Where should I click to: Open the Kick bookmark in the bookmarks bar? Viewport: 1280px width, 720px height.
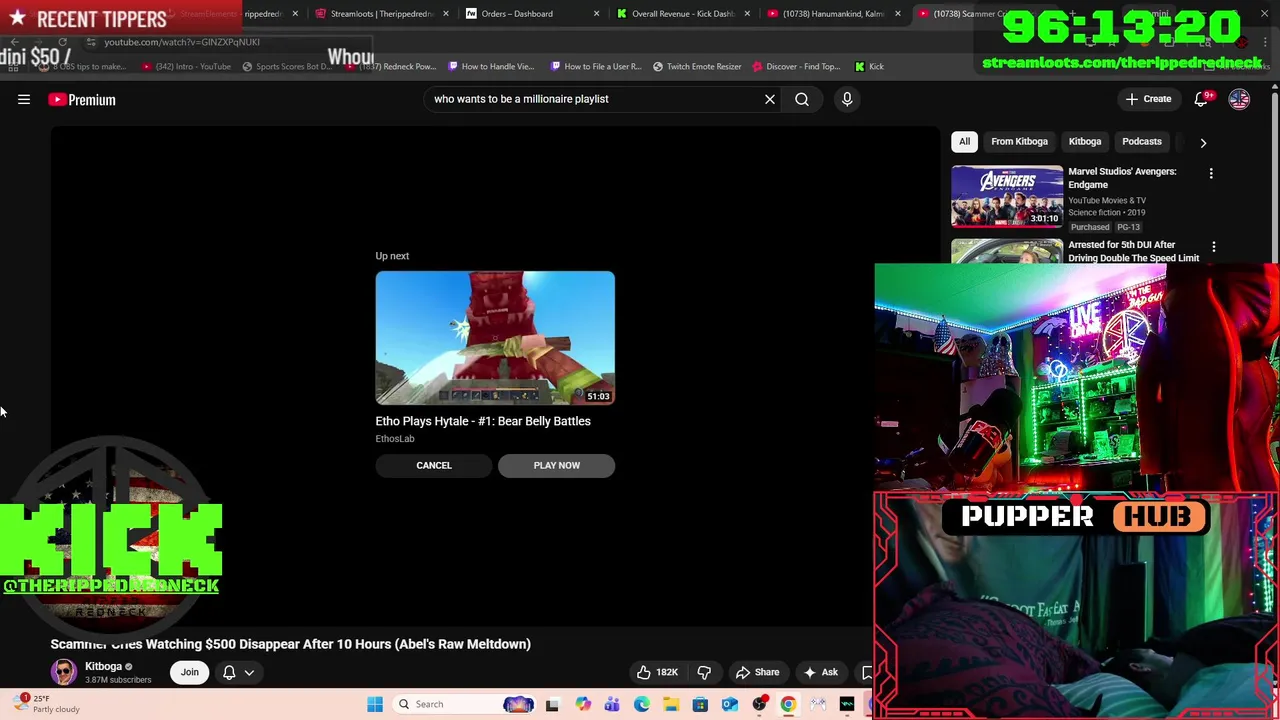[869, 66]
